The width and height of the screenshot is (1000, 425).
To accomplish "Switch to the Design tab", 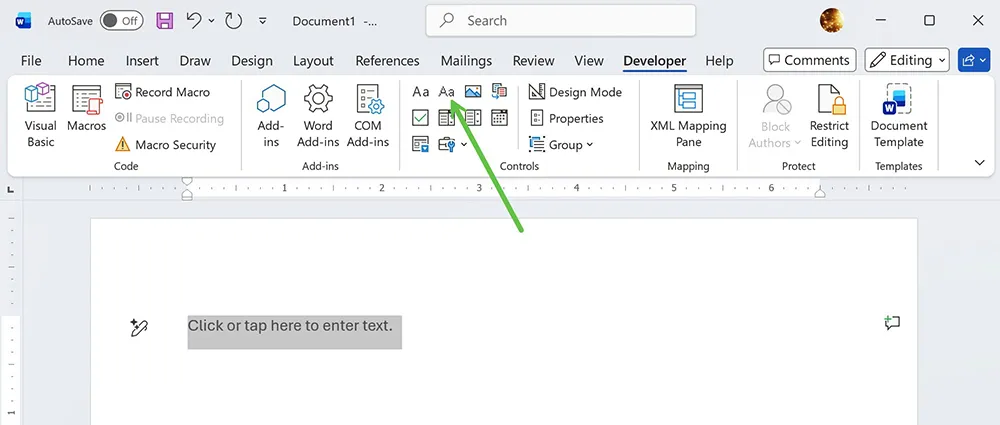I will [x=252, y=61].
